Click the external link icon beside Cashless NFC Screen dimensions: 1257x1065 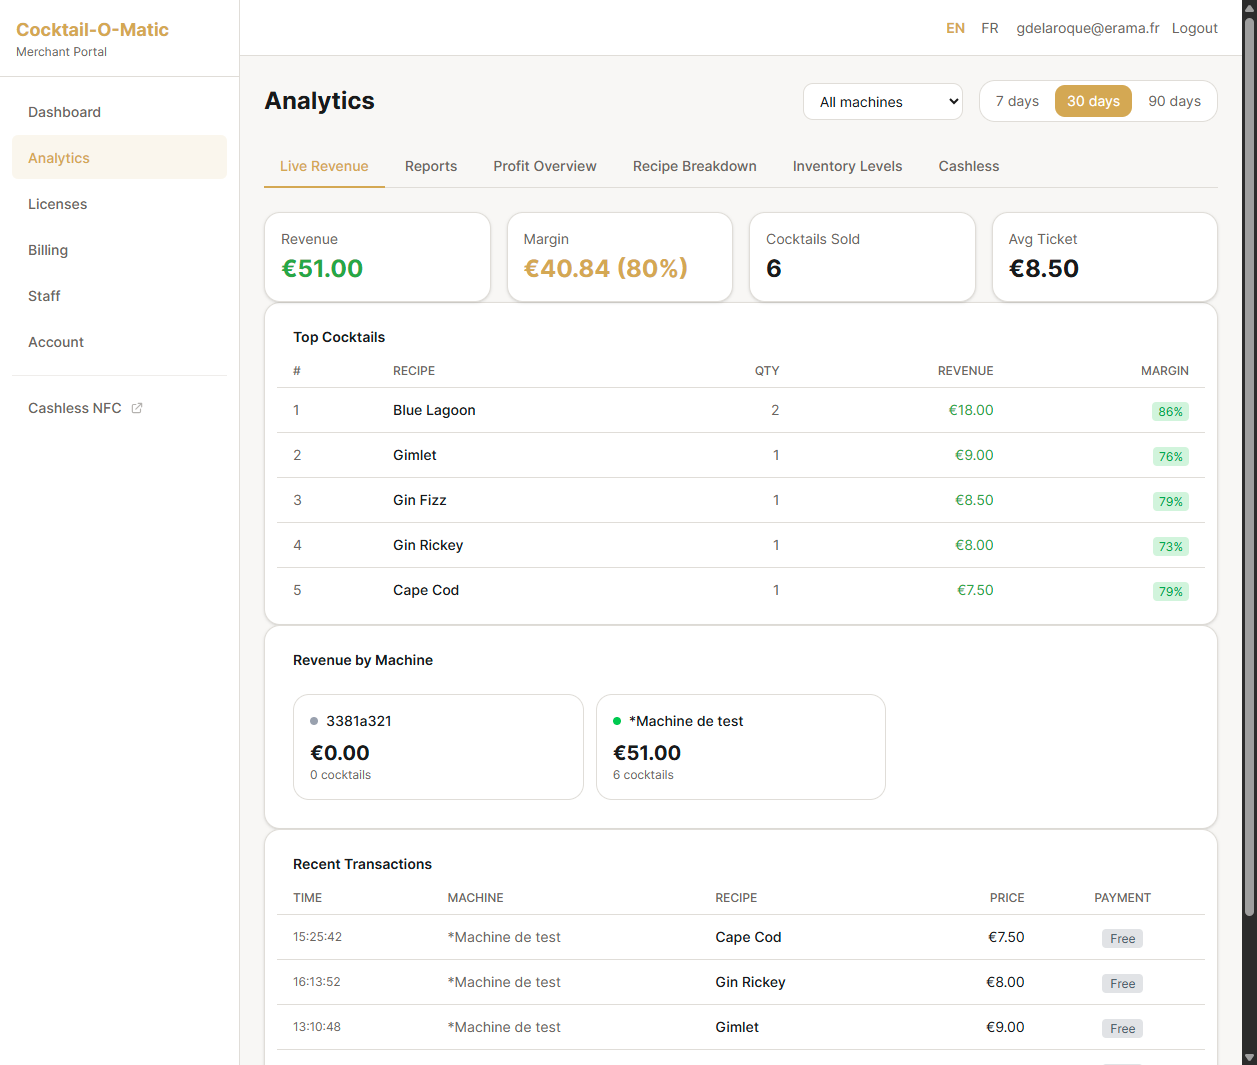pyautogui.click(x=137, y=408)
